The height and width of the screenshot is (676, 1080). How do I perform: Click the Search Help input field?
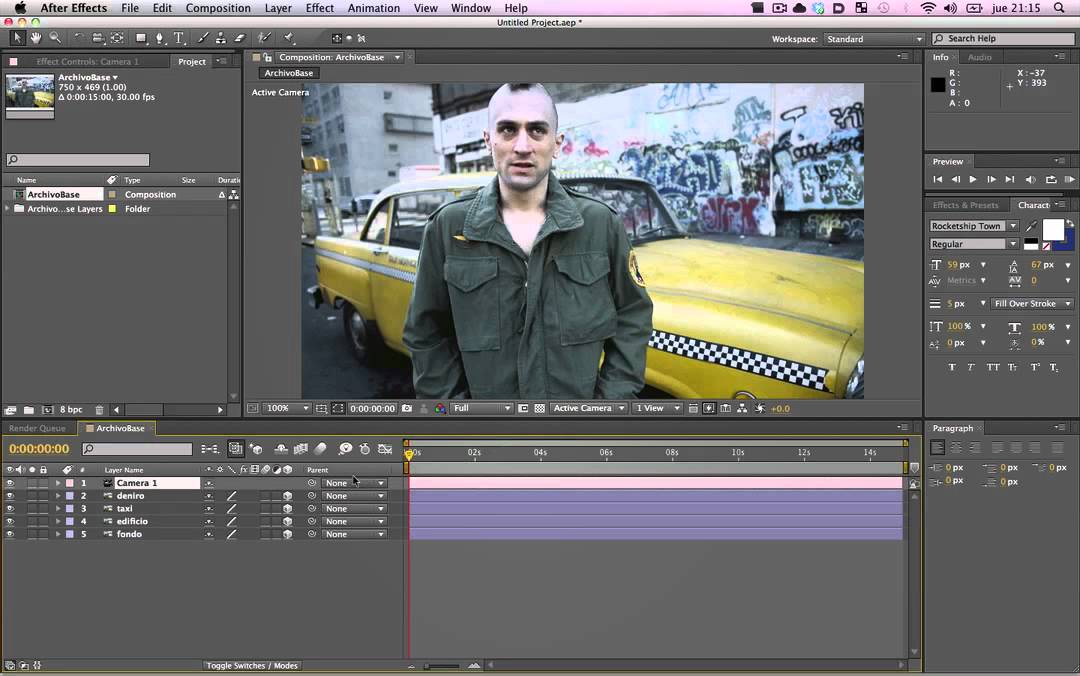(1003, 39)
